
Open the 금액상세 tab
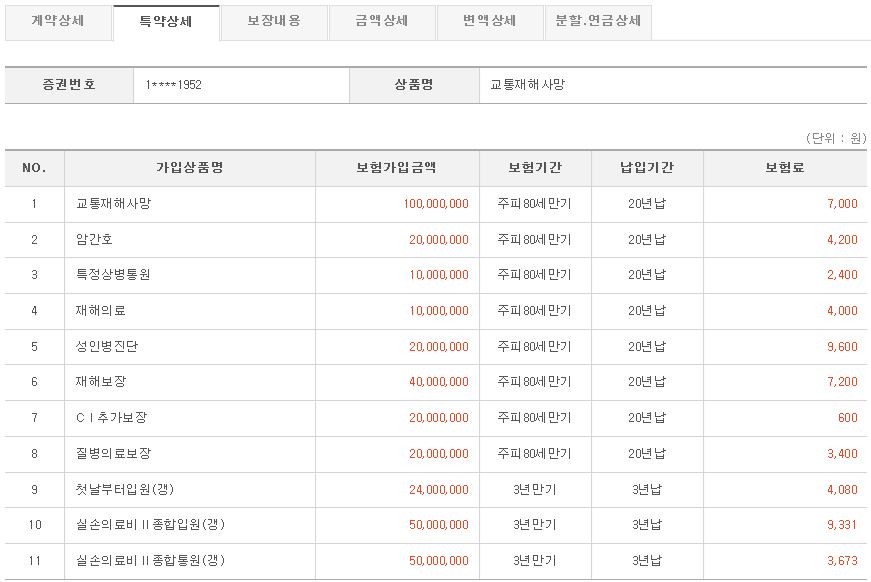coord(382,21)
